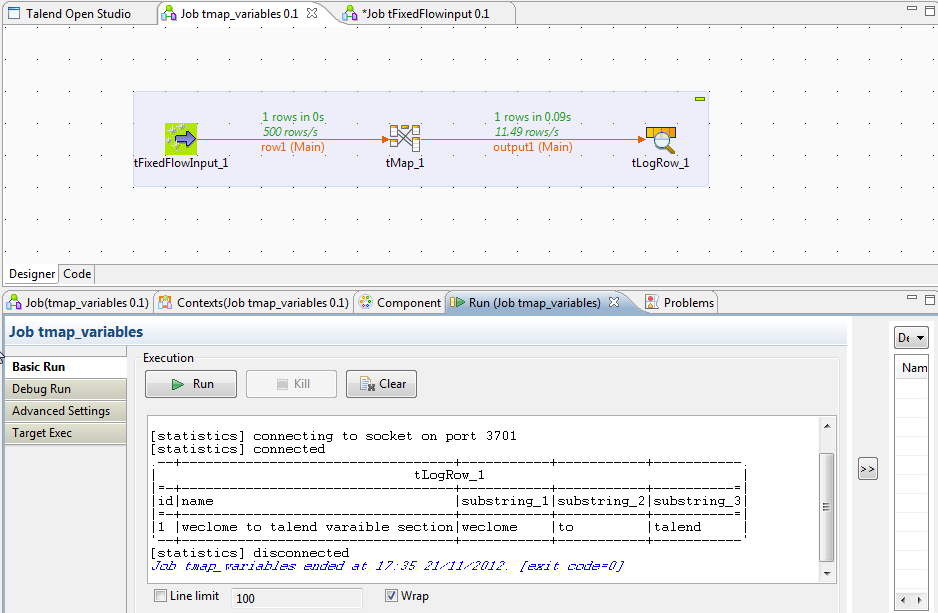Clear the execution console
938x613 pixels.
382,384
